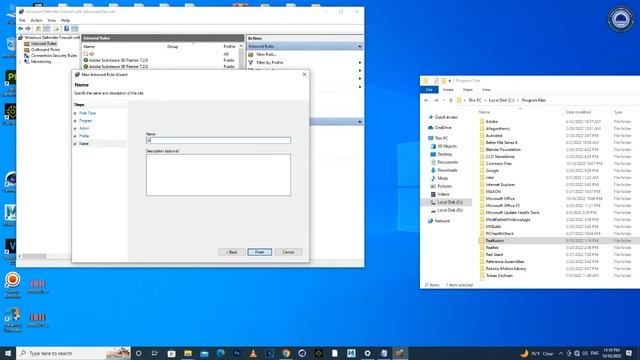Click Description (optional) text area
The height and width of the screenshot is (360, 640).
click(218, 175)
